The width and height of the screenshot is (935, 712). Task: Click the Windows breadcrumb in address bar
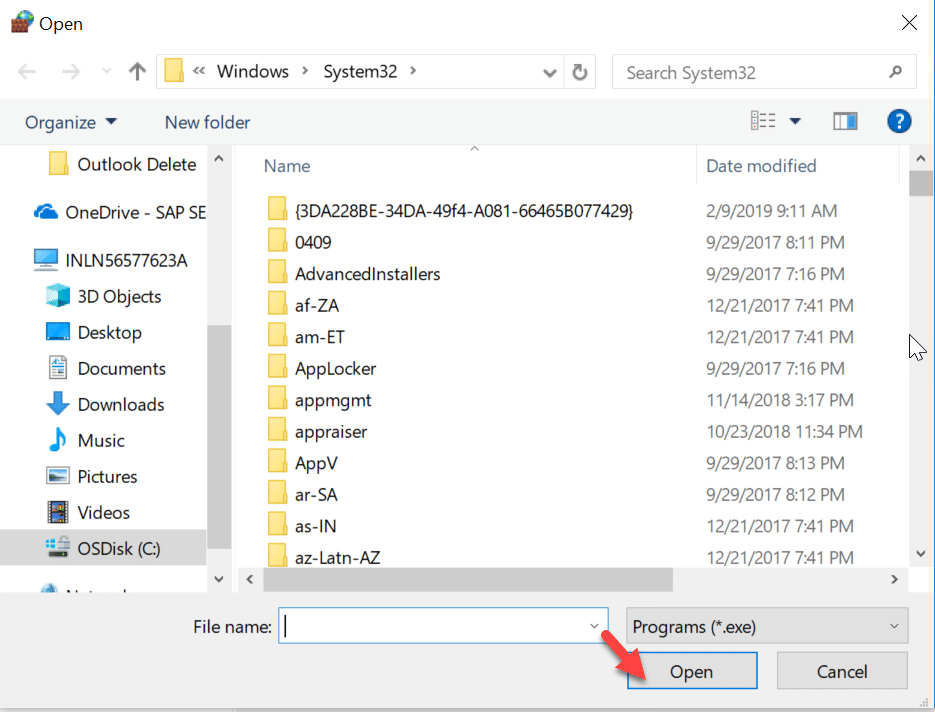253,72
